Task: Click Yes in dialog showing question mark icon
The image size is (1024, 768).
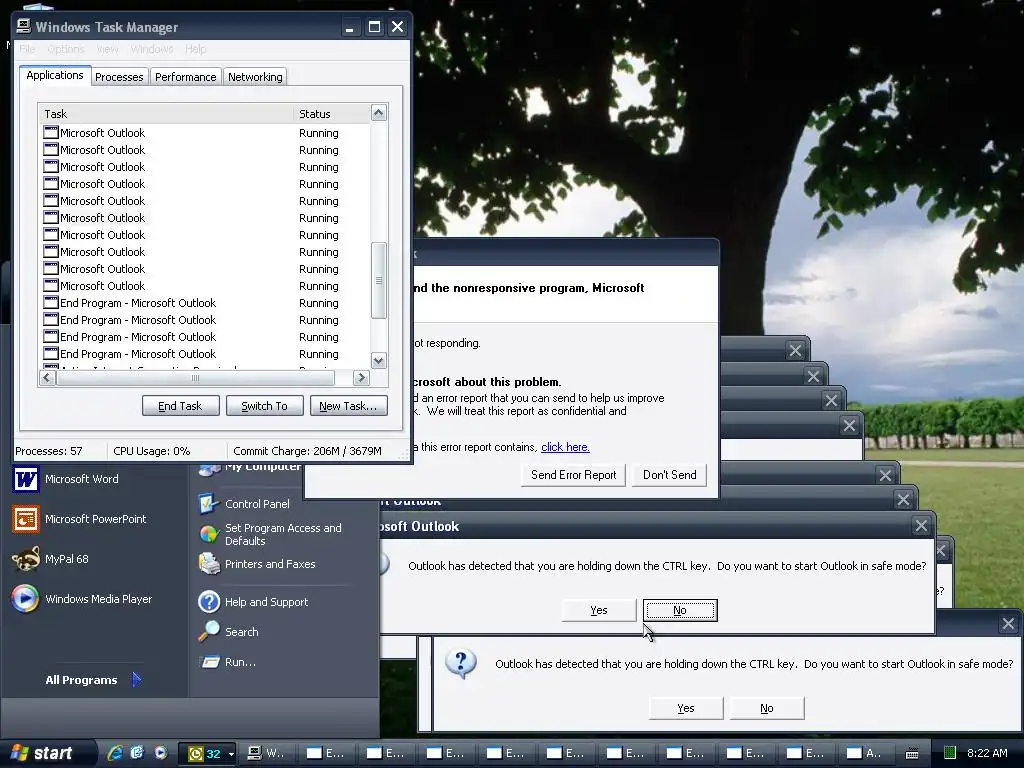Action: pos(686,708)
